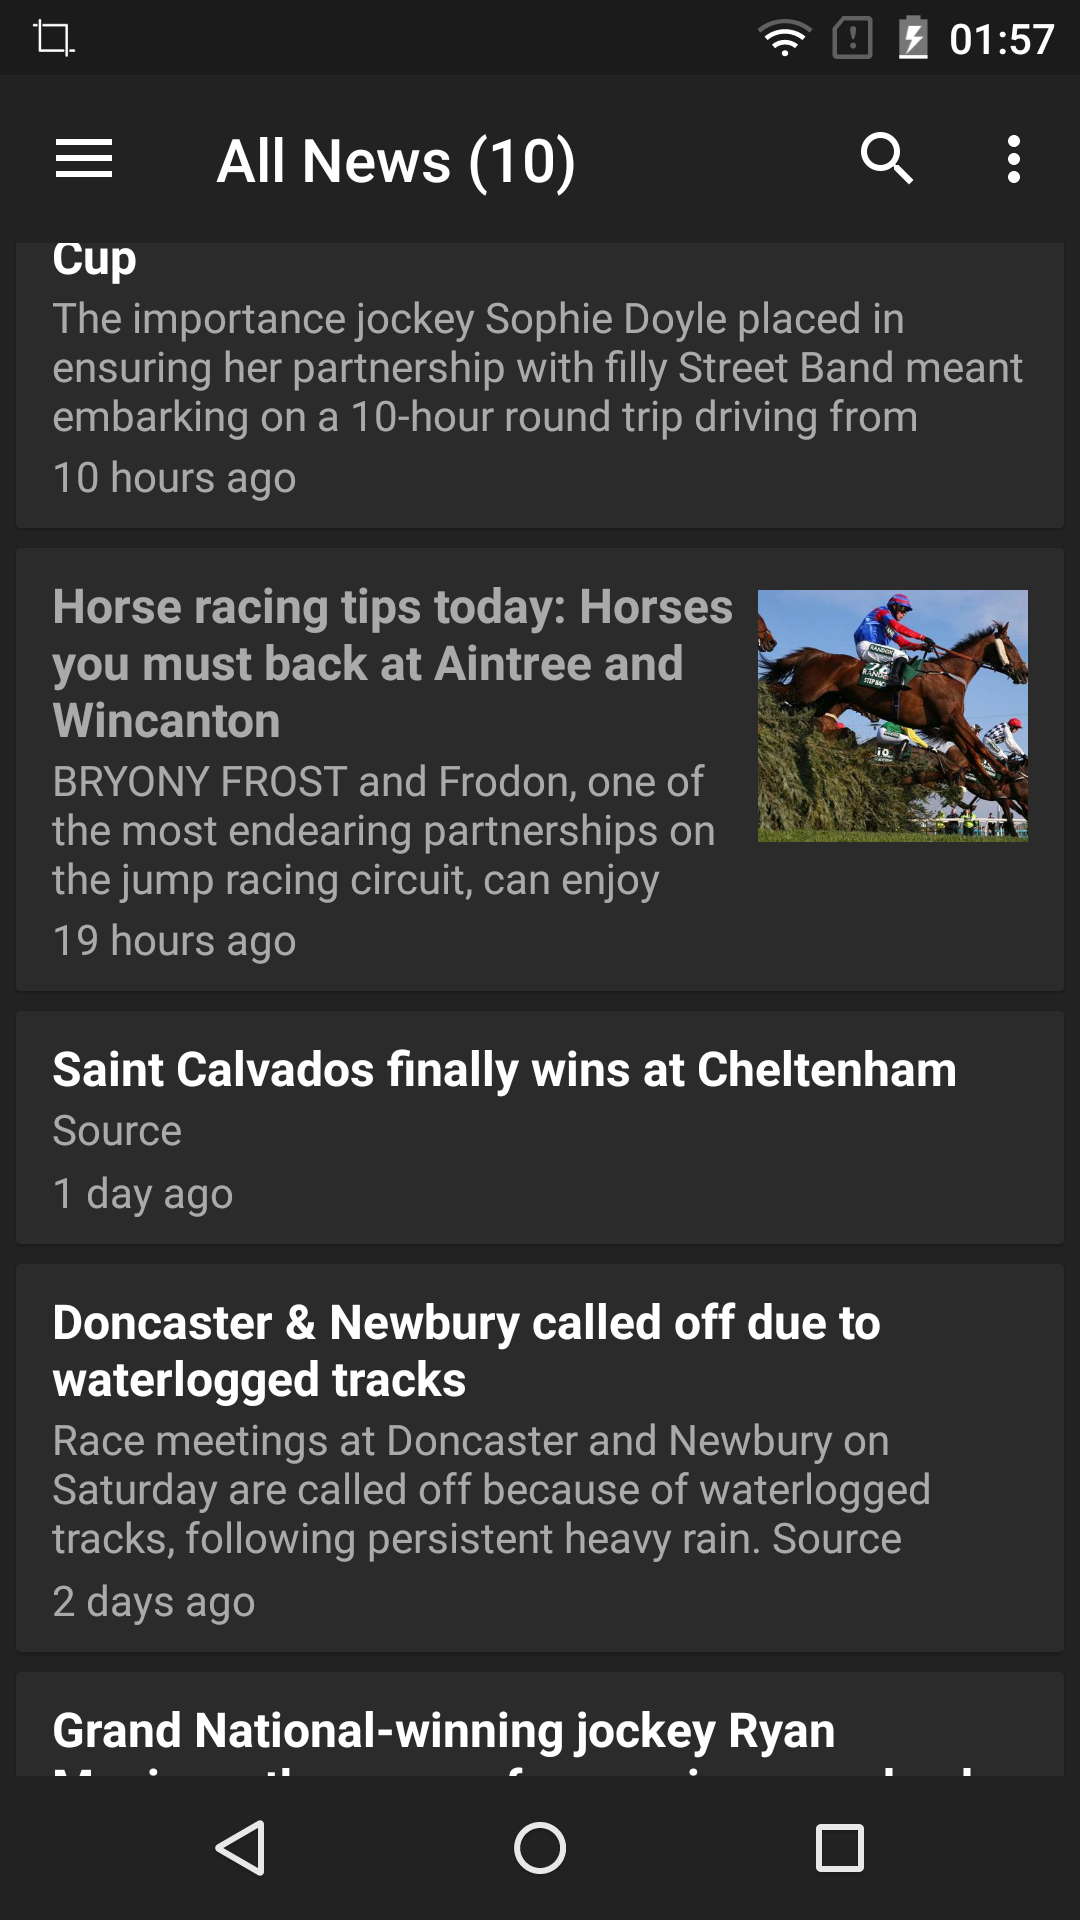Tap the screenshot crop icon in status bar
Image resolution: width=1080 pixels, height=1920 pixels.
click(x=54, y=39)
